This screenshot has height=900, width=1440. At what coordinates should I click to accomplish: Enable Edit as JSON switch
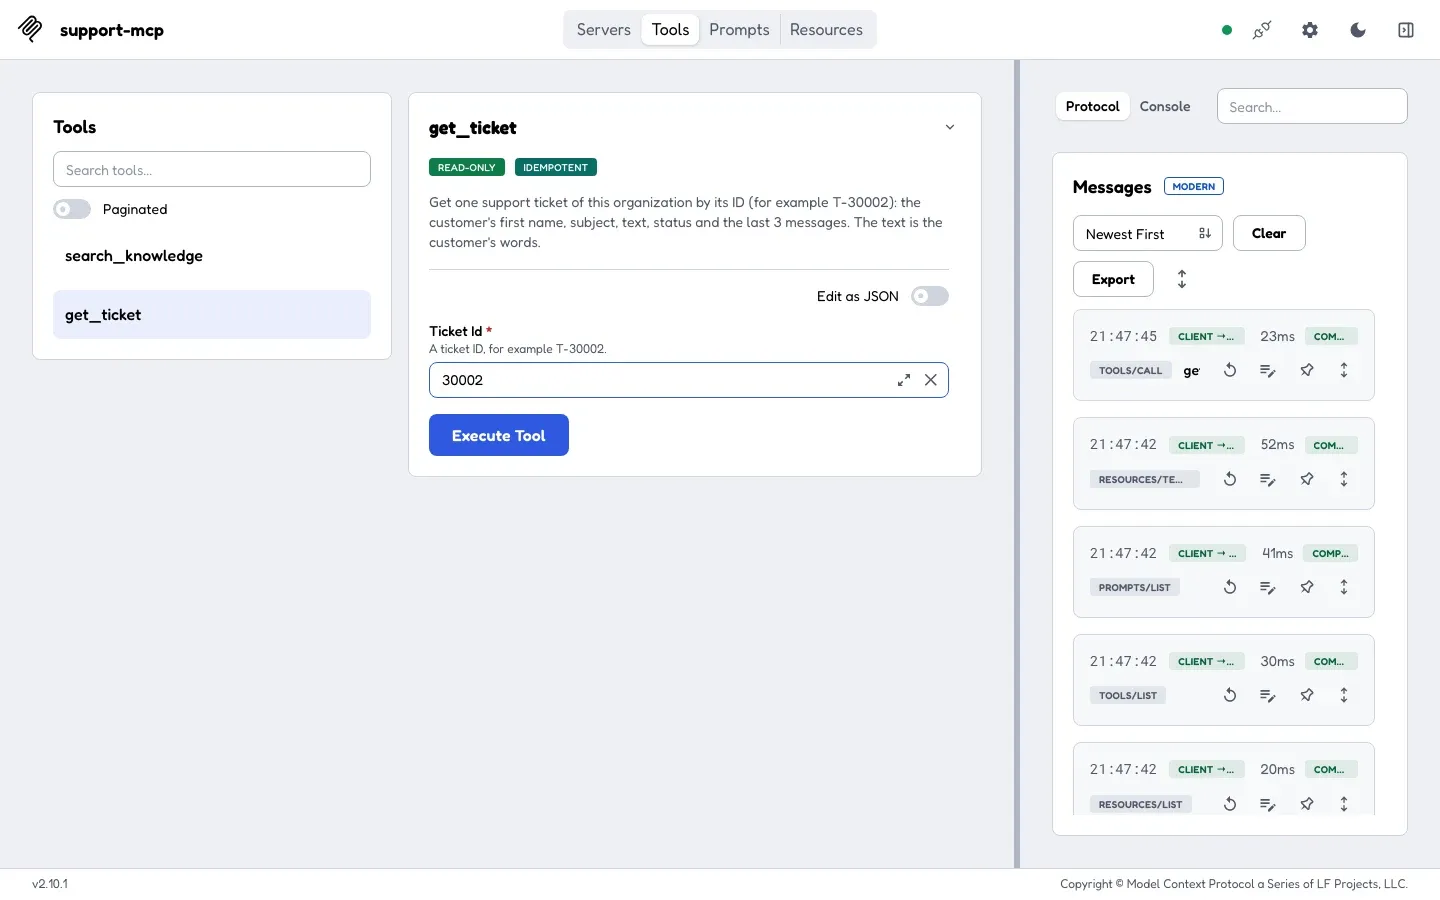point(930,296)
